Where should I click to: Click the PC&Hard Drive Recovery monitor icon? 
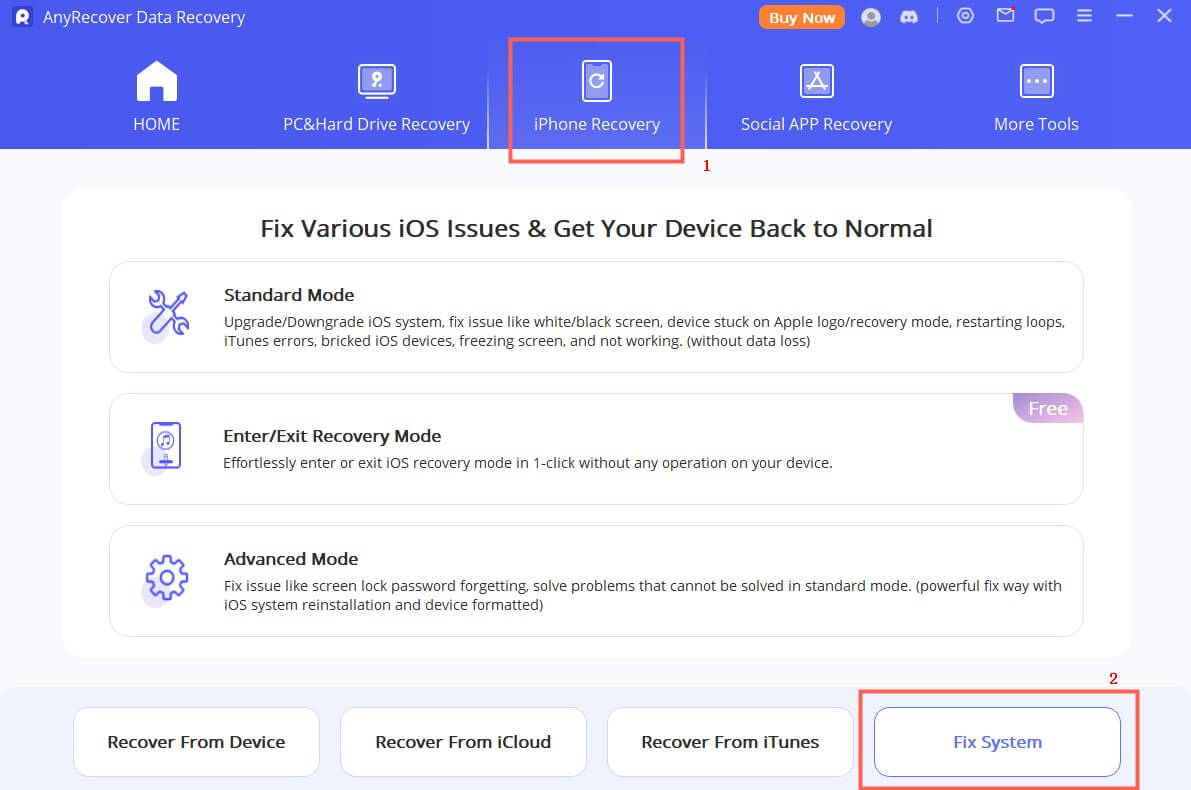point(377,81)
